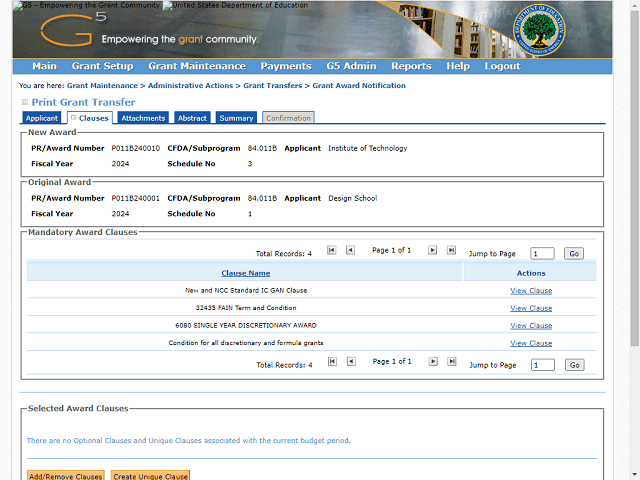Sort by Clause Name column header
640x480 pixels.
(245, 273)
